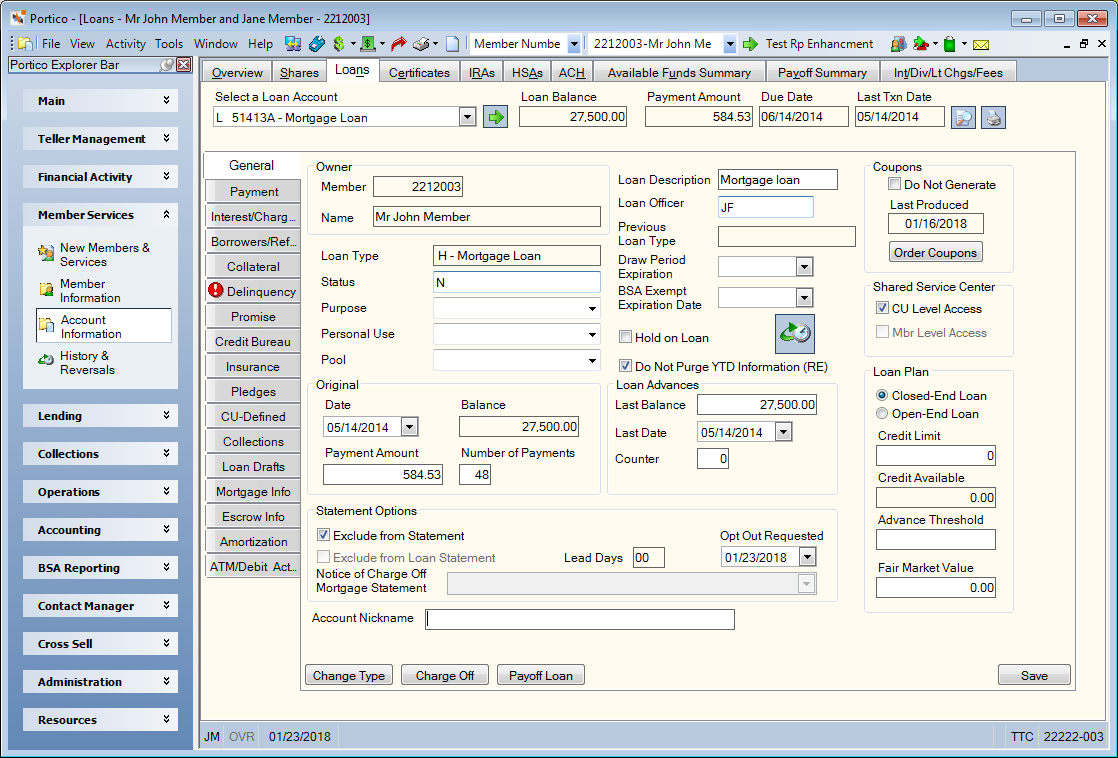Uncheck Exclude from Statement

coord(323,535)
